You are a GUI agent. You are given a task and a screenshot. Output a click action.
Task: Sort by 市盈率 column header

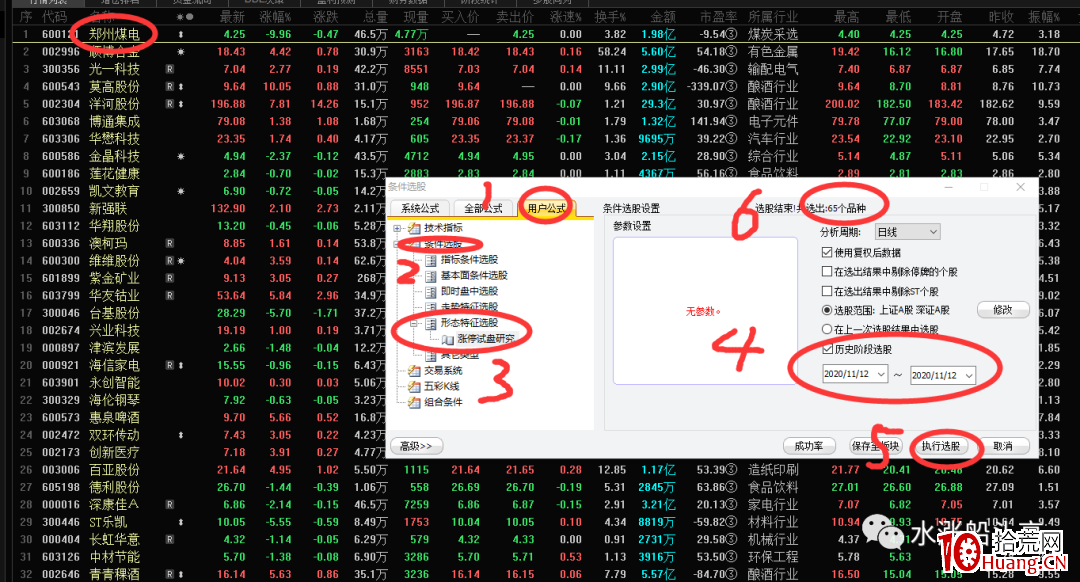(718, 17)
